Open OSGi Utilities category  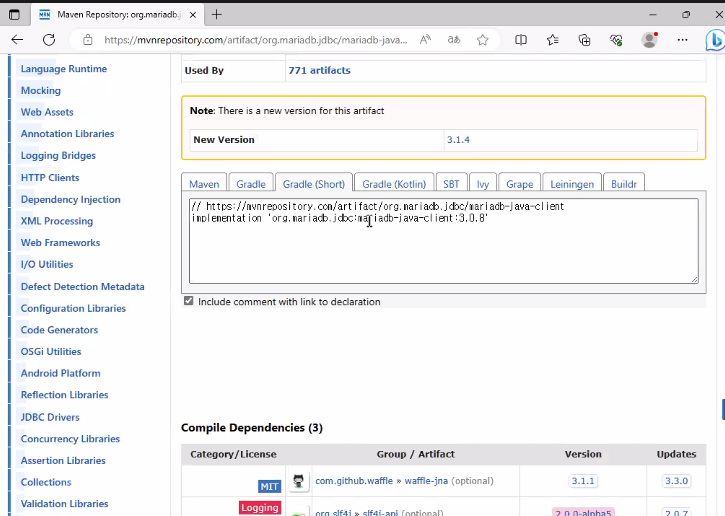tap(51, 351)
